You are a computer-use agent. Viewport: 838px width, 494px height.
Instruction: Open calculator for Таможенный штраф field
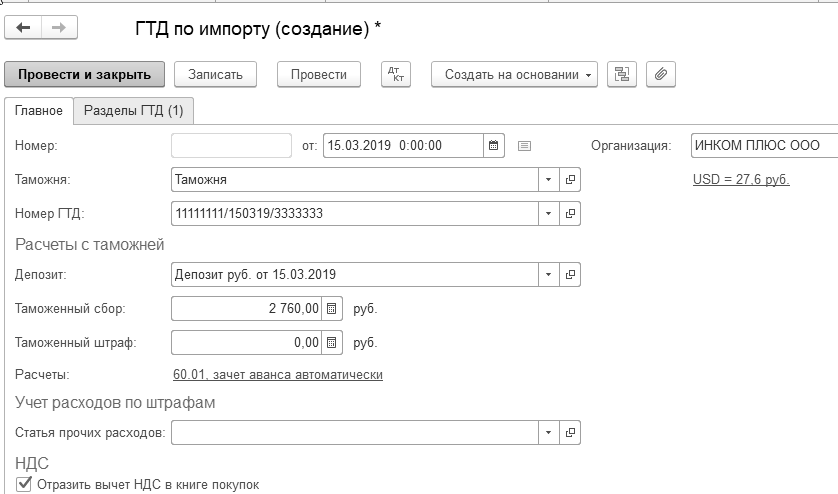pyautogui.click(x=333, y=343)
